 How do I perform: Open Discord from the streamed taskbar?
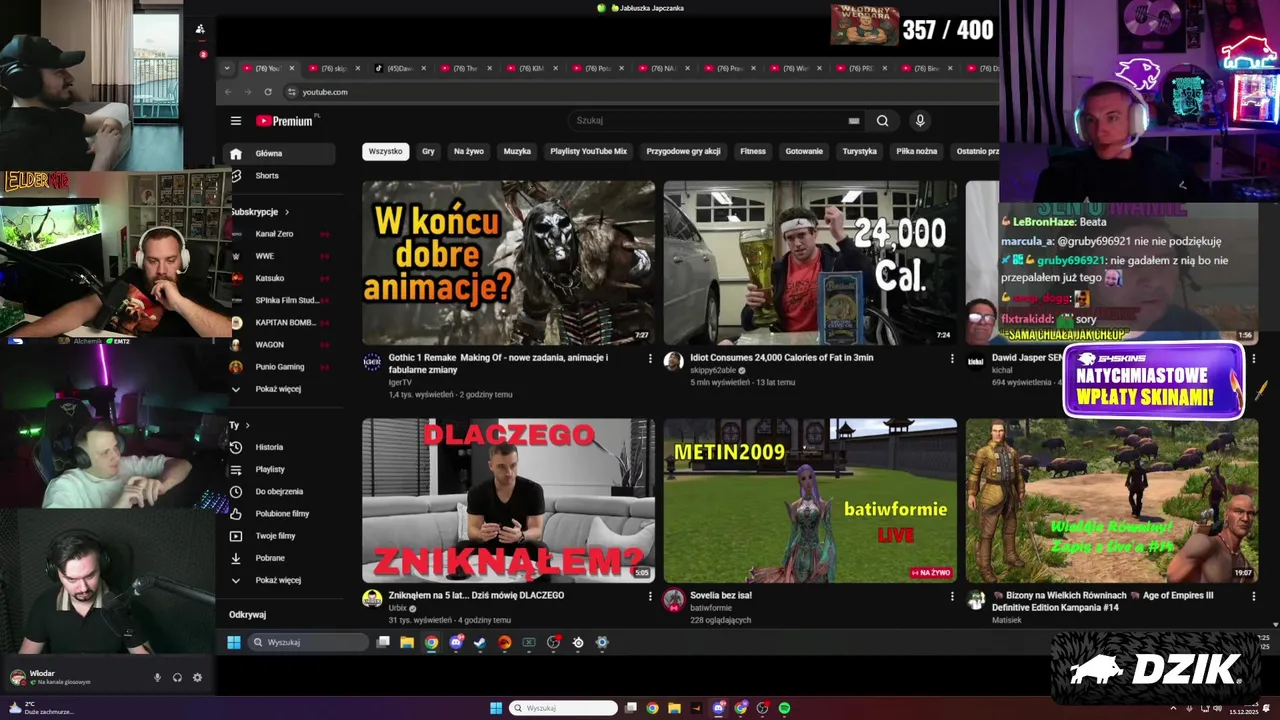click(456, 643)
